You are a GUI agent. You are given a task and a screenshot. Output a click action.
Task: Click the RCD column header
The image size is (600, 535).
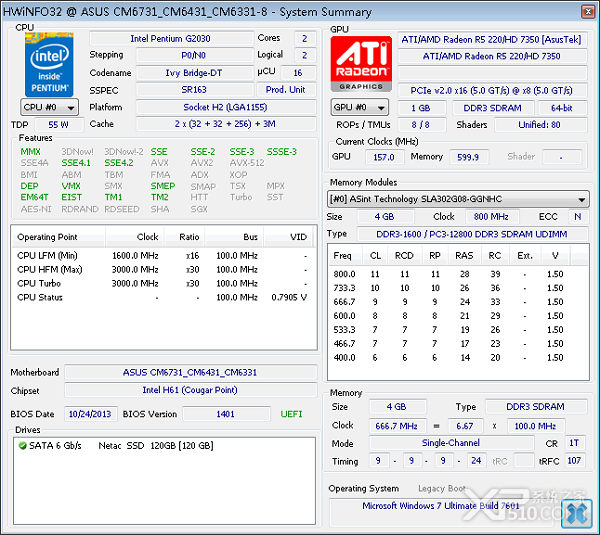point(404,256)
